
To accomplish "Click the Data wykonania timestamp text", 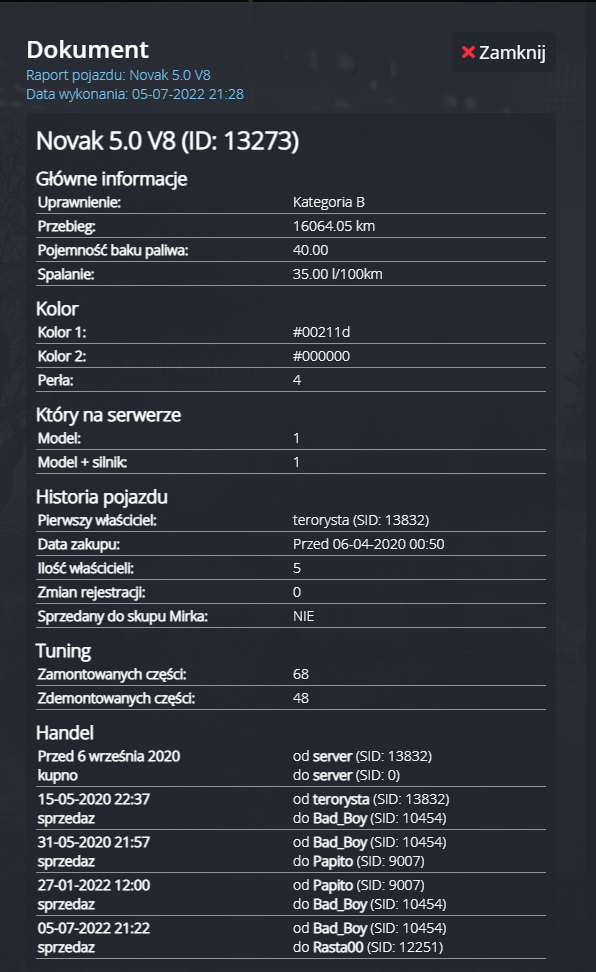I will 135,94.
